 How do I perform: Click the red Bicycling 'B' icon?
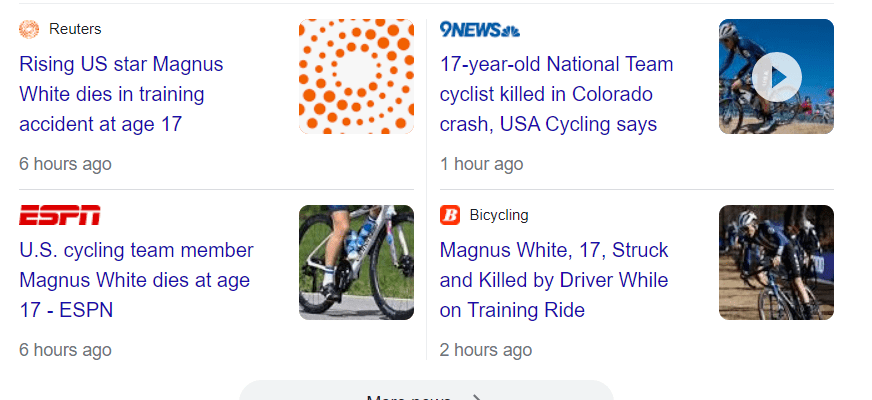pos(450,215)
